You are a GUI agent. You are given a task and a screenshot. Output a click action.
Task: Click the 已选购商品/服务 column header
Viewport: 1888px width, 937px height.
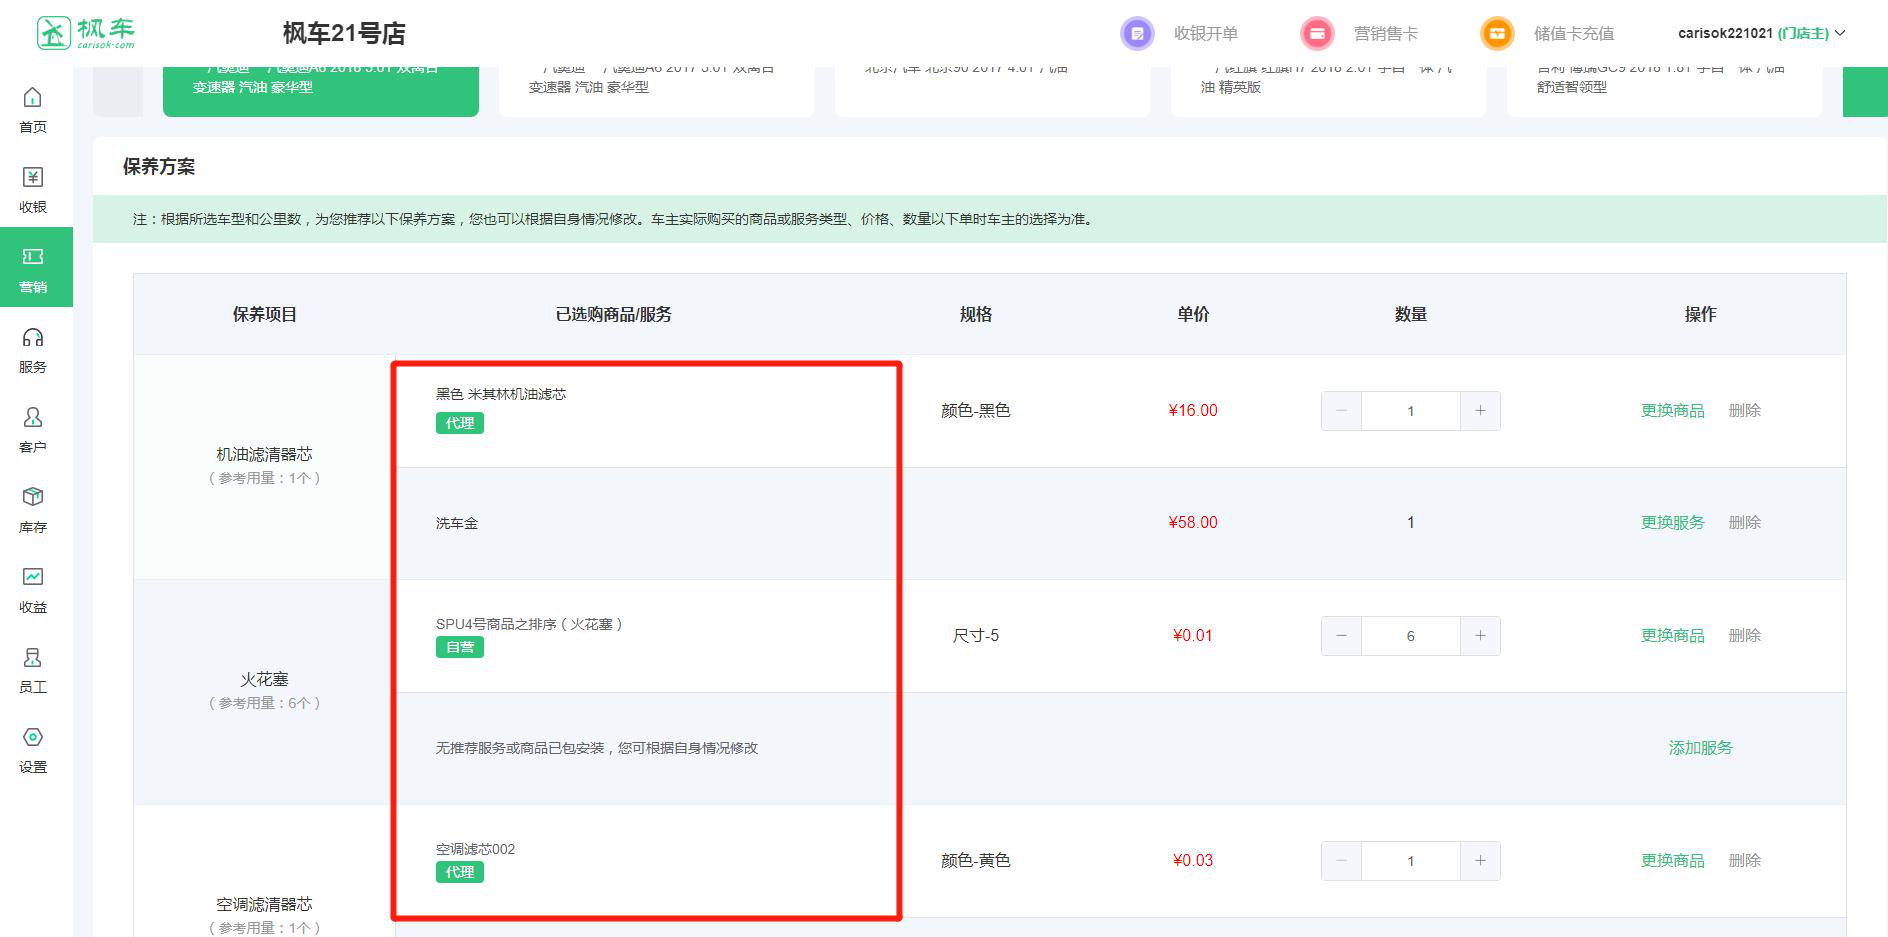point(614,314)
